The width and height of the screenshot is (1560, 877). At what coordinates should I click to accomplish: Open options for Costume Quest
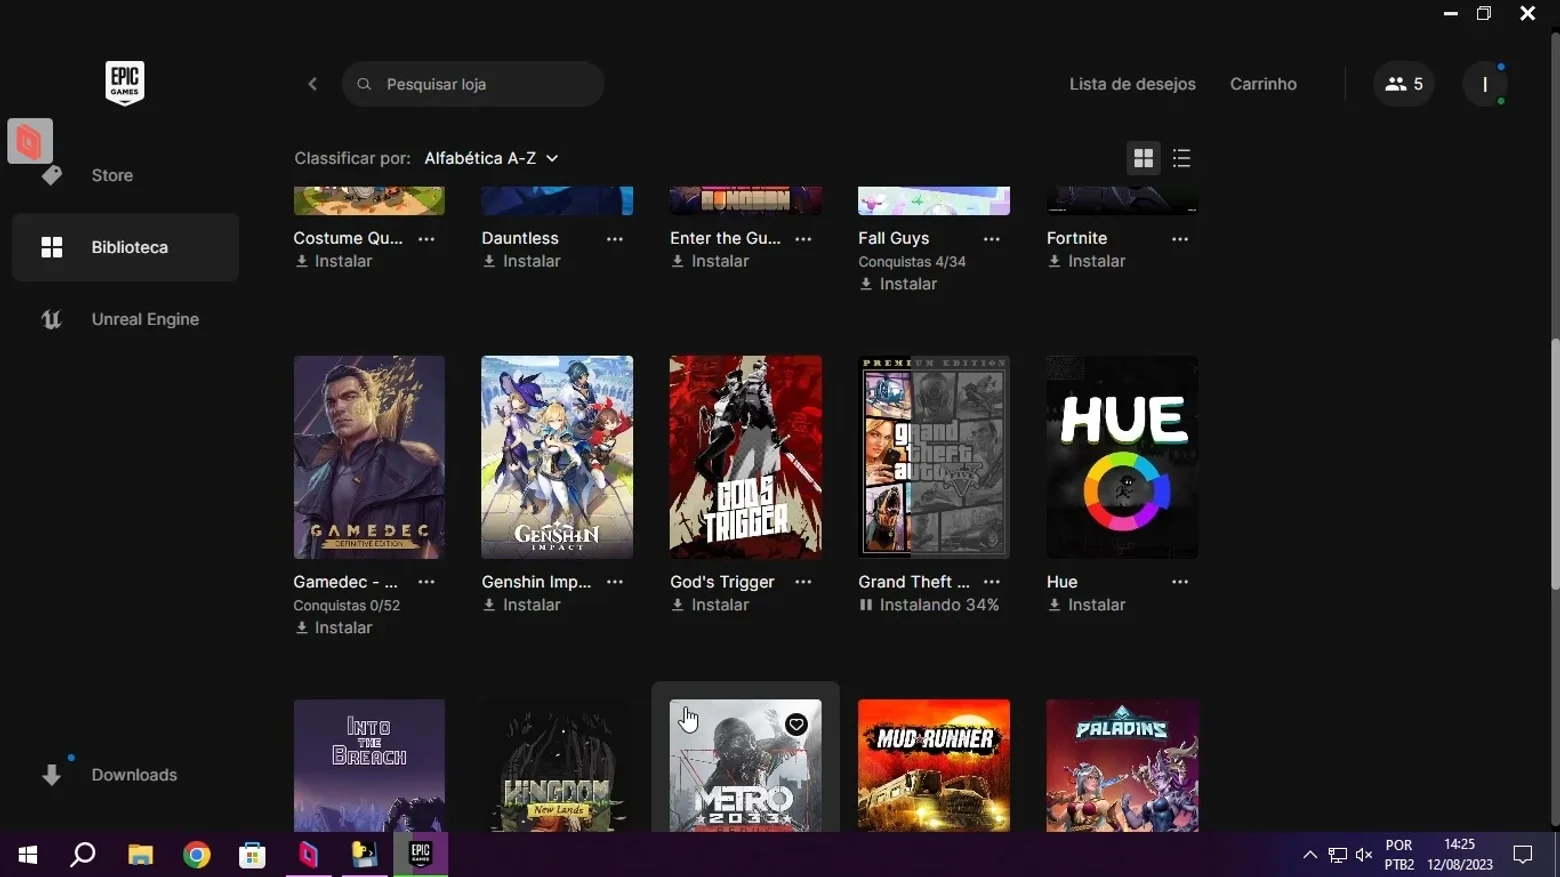click(x=427, y=239)
